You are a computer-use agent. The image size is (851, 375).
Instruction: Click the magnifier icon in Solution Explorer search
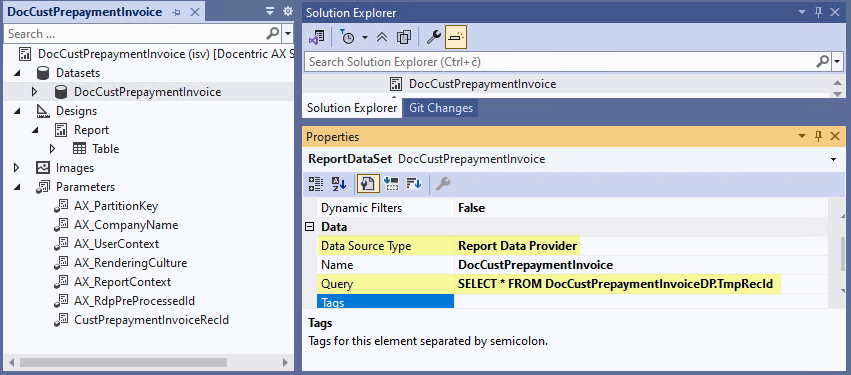(822, 61)
